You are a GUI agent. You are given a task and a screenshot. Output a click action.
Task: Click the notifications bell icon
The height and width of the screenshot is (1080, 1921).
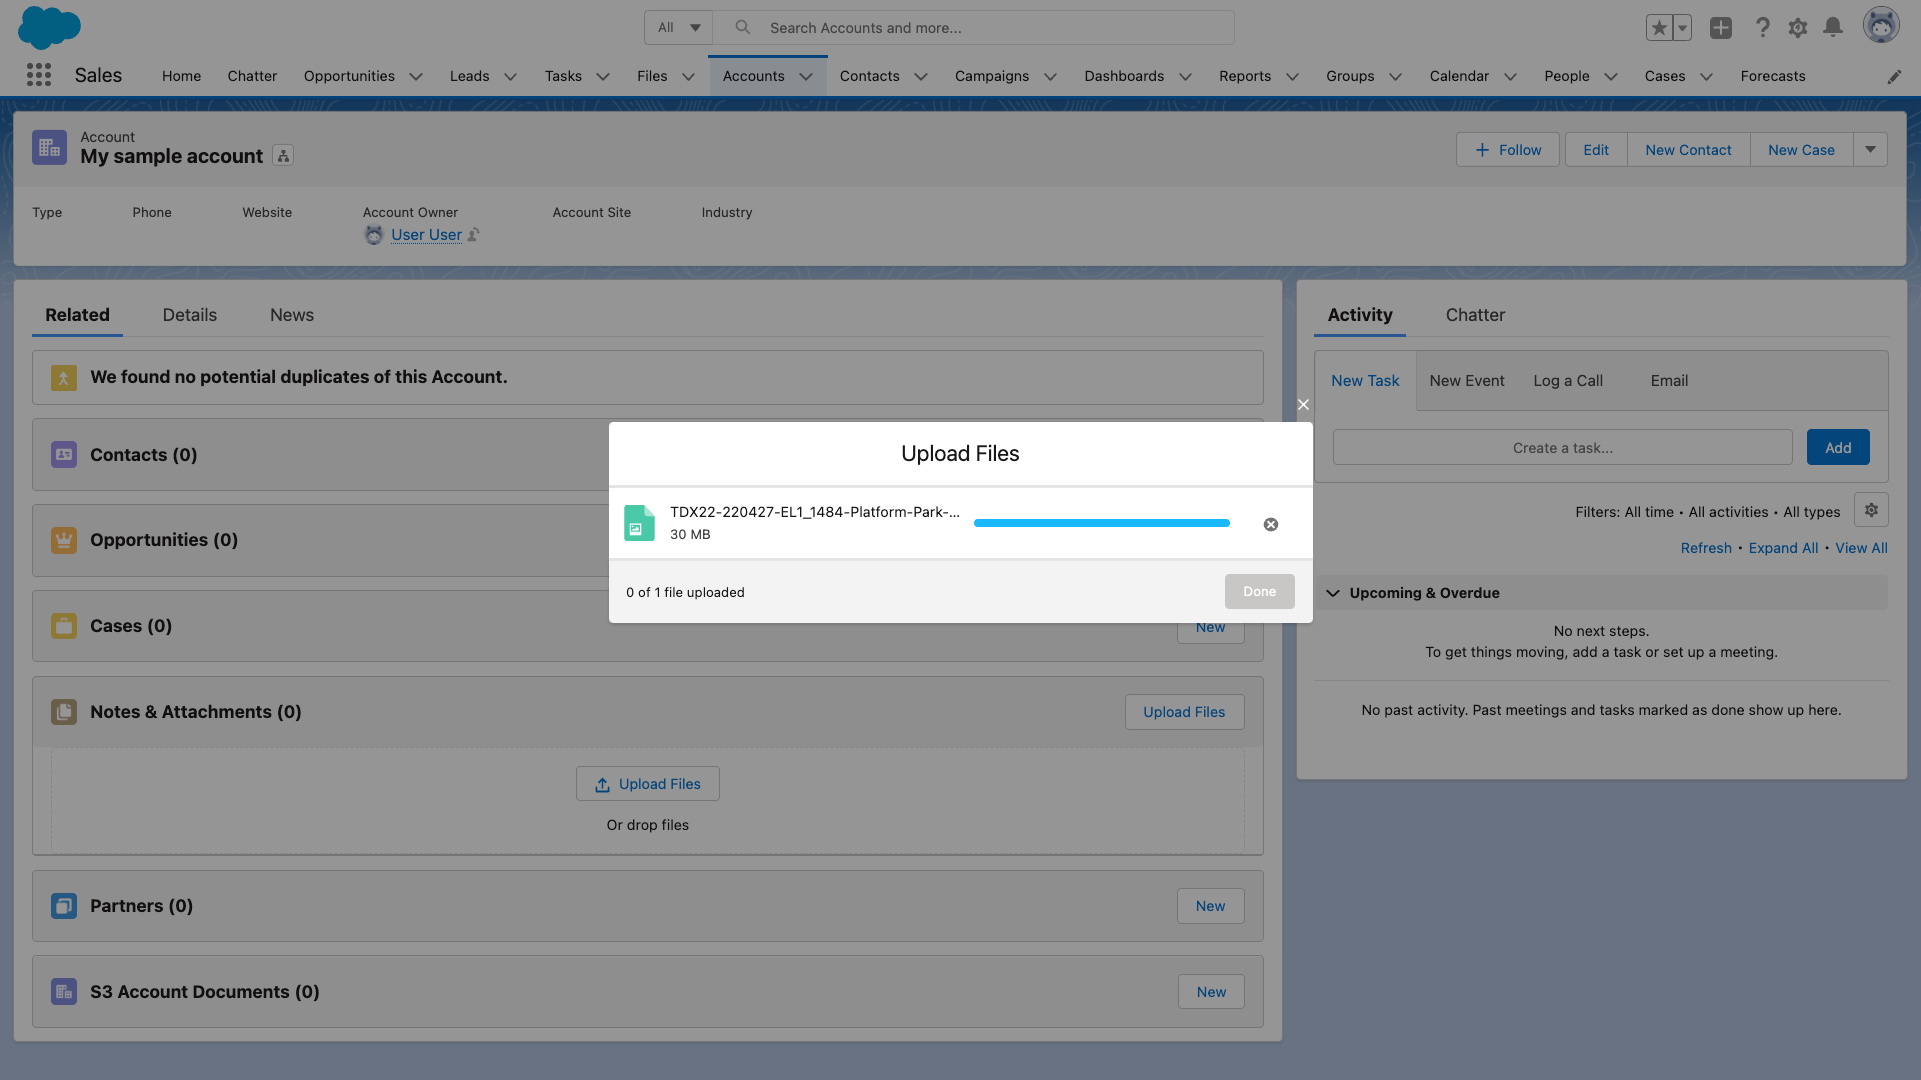(x=1832, y=28)
